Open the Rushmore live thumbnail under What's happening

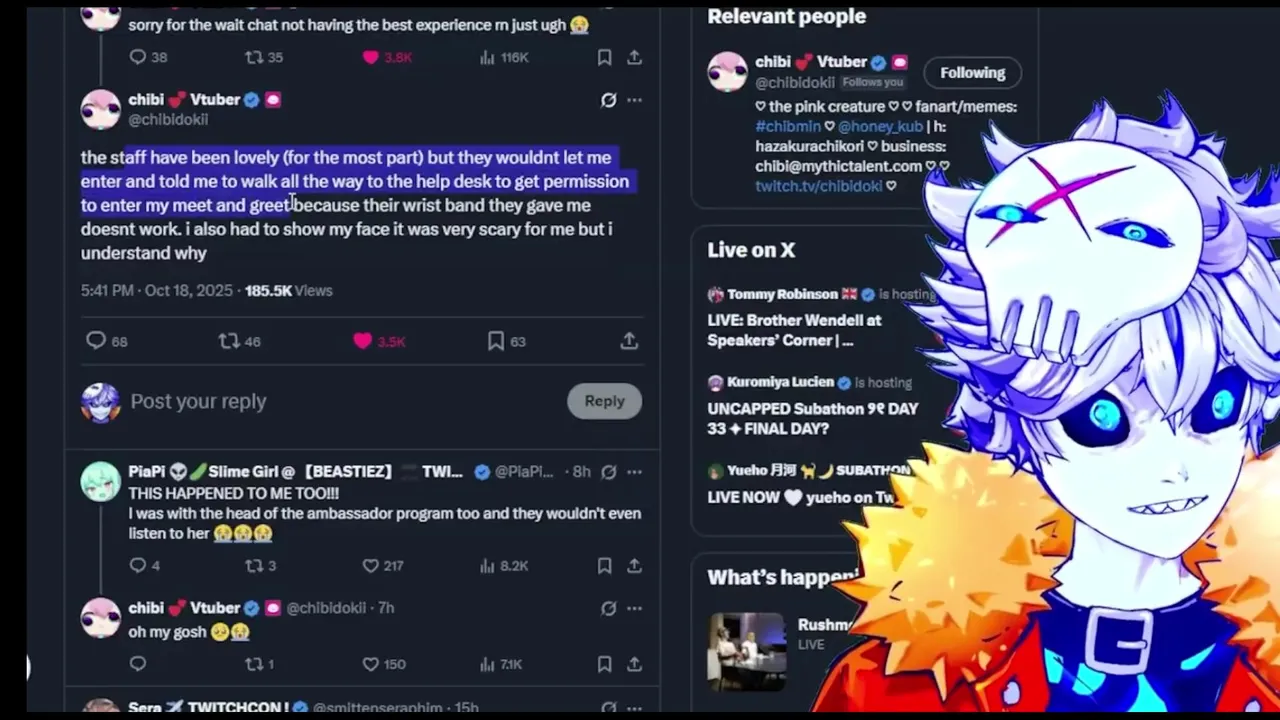747,651
